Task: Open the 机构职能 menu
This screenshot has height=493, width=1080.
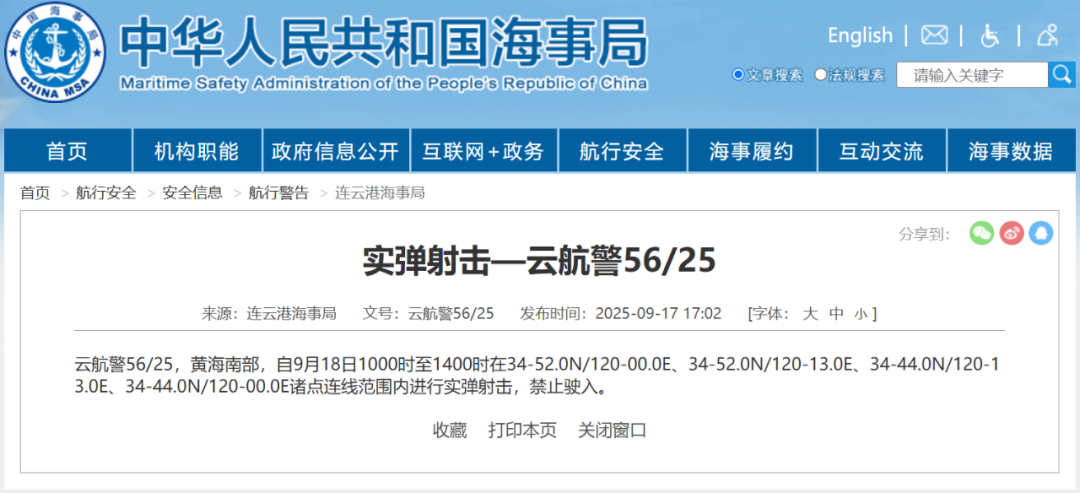Action: [196, 151]
